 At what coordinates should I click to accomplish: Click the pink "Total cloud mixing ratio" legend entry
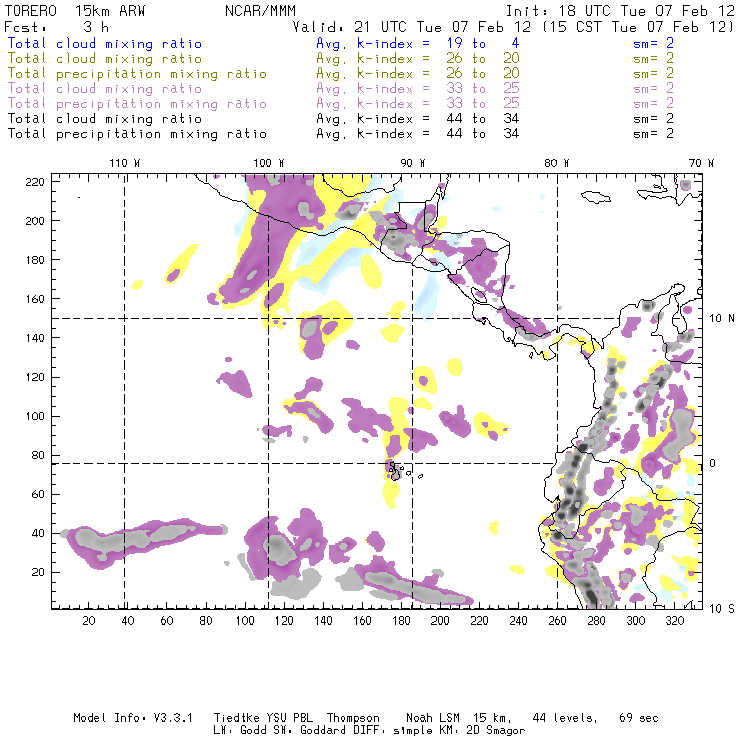[105, 89]
